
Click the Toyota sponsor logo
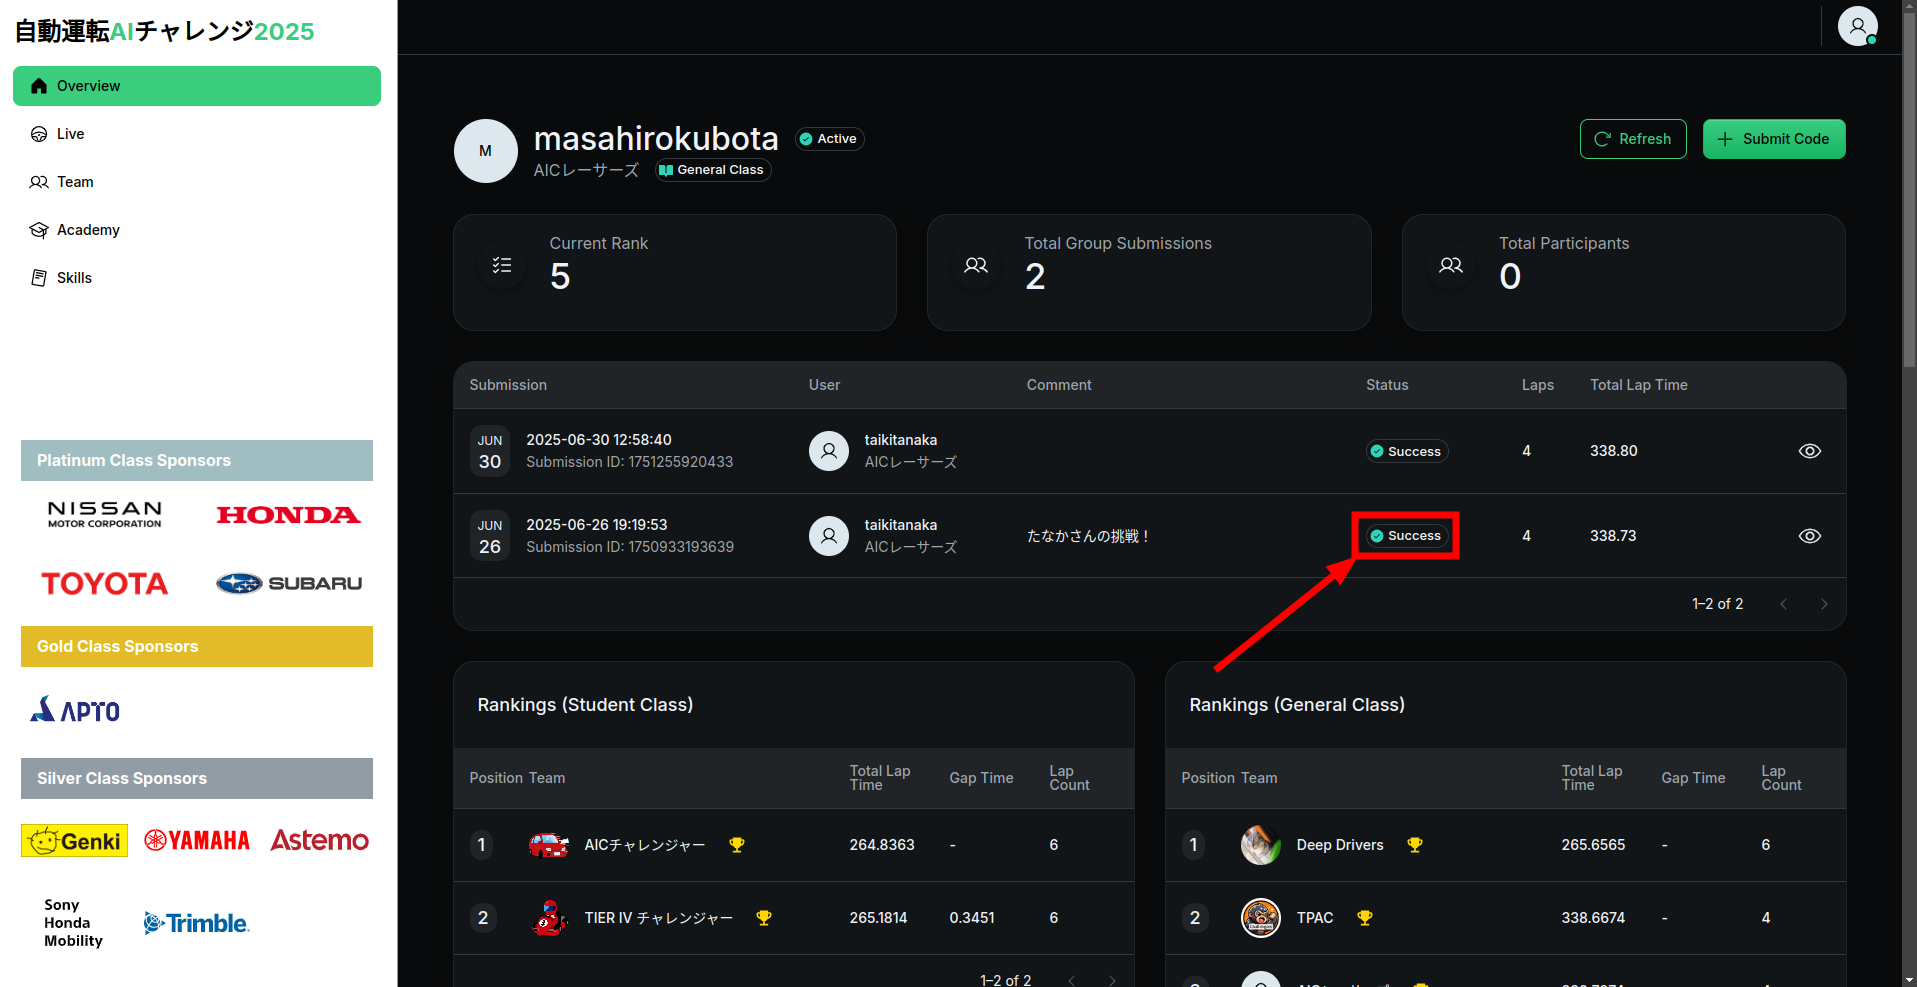click(105, 583)
